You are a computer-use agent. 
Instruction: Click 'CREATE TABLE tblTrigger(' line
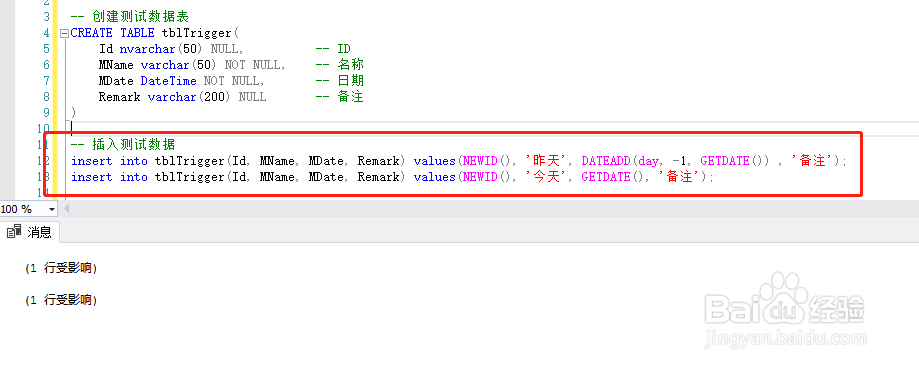pos(155,33)
